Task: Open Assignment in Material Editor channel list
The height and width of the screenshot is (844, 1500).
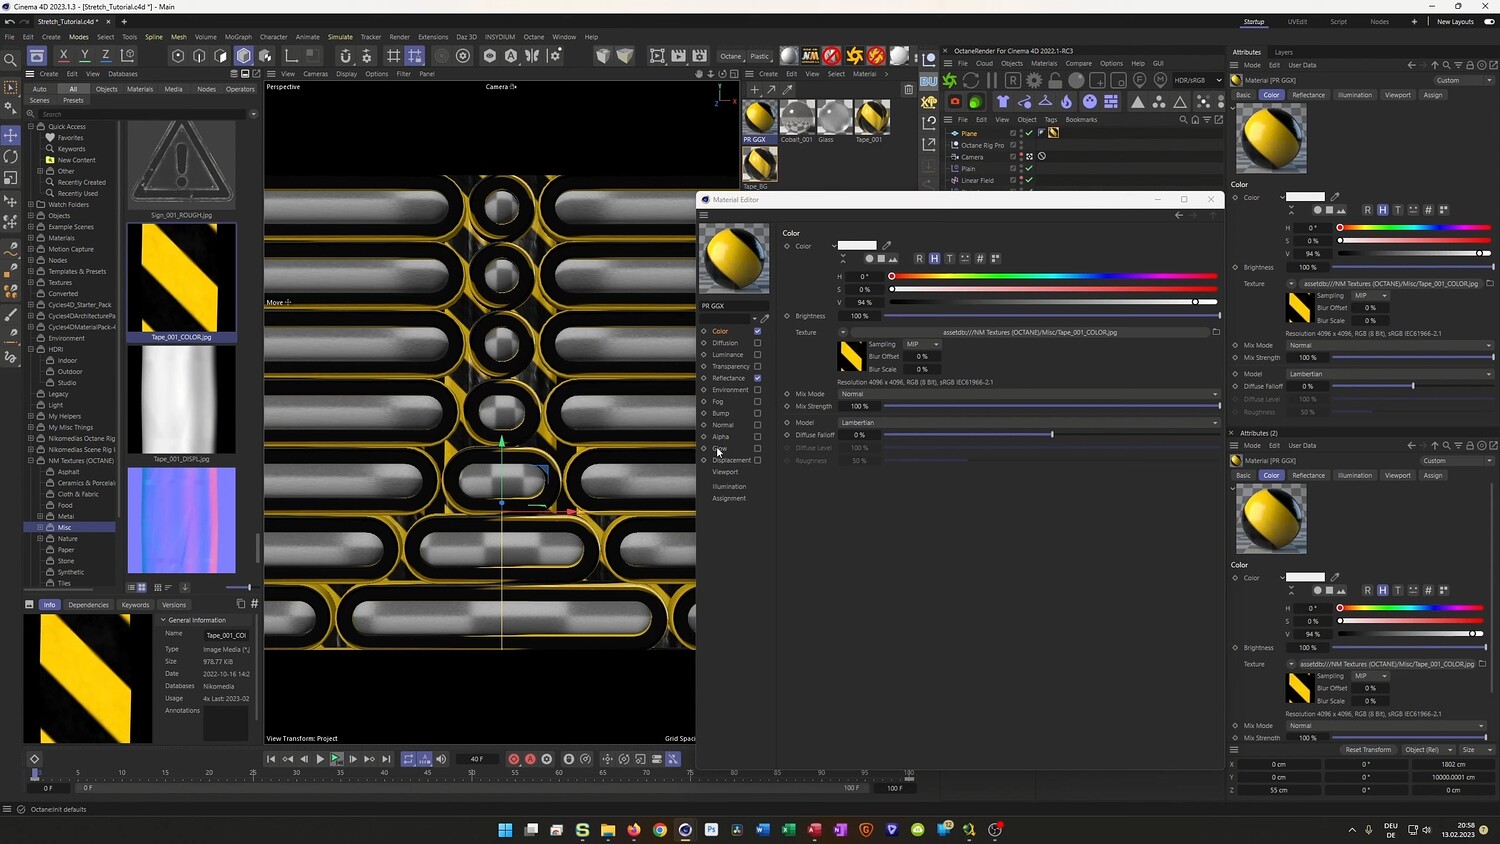Action: point(729,498)
